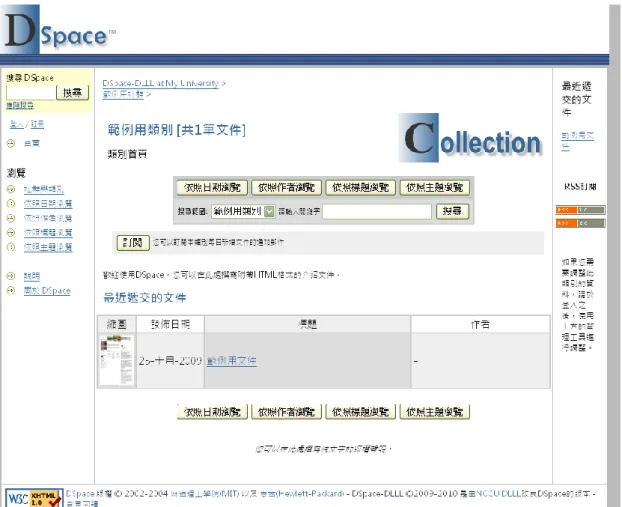Click top 依照日期瀏覽 browse button
622x507 pixels.
click(x=212, y=187)
